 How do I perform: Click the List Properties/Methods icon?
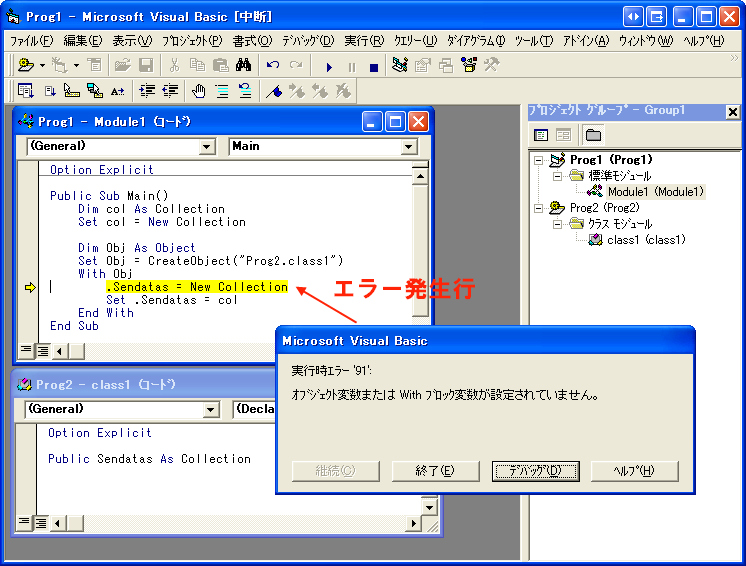[x=26, y=90]
